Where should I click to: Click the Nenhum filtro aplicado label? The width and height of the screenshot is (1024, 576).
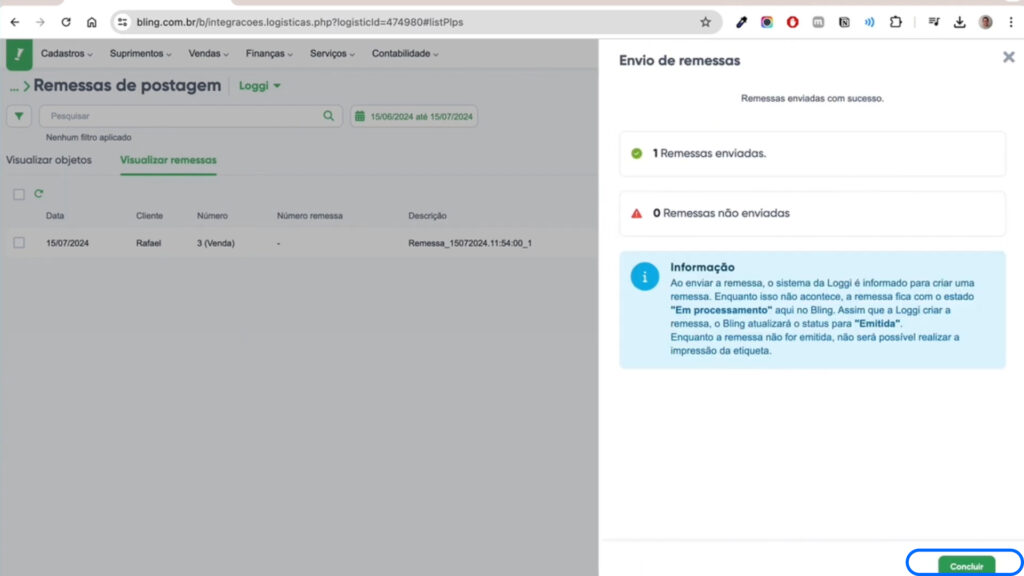pos(88,137)
